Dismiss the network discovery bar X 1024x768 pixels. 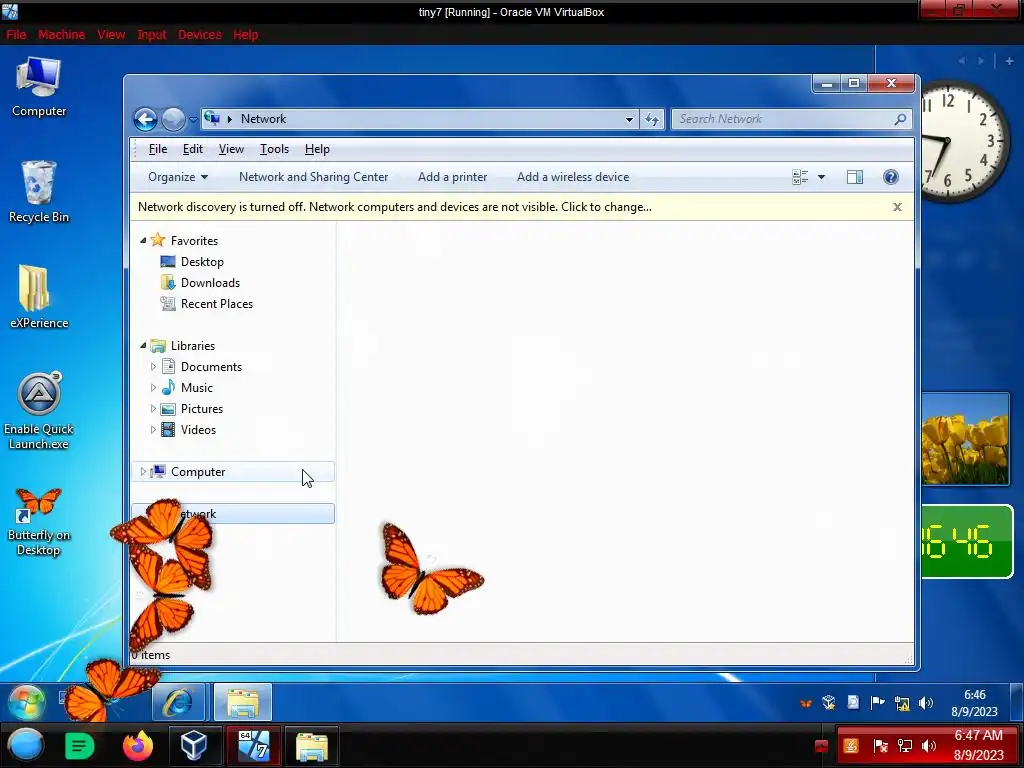(897, 207)
